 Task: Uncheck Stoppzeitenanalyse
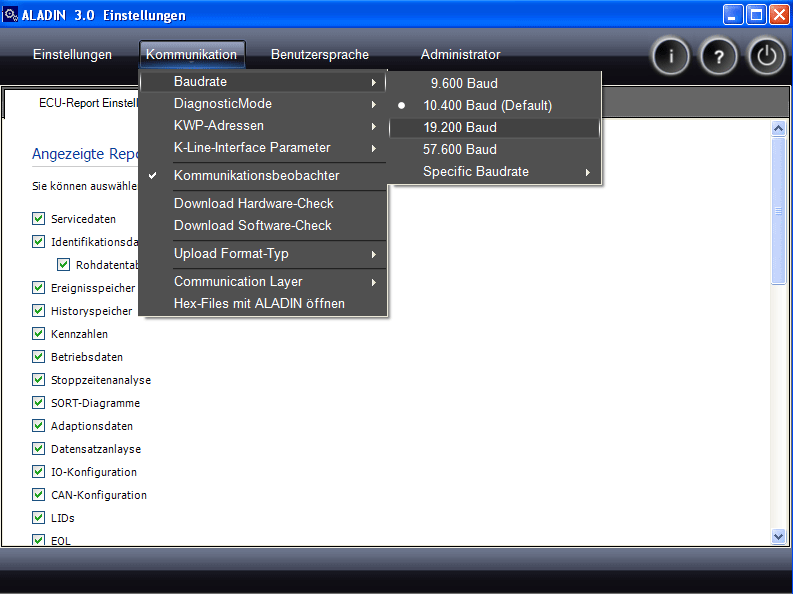[x=38, y=380]
